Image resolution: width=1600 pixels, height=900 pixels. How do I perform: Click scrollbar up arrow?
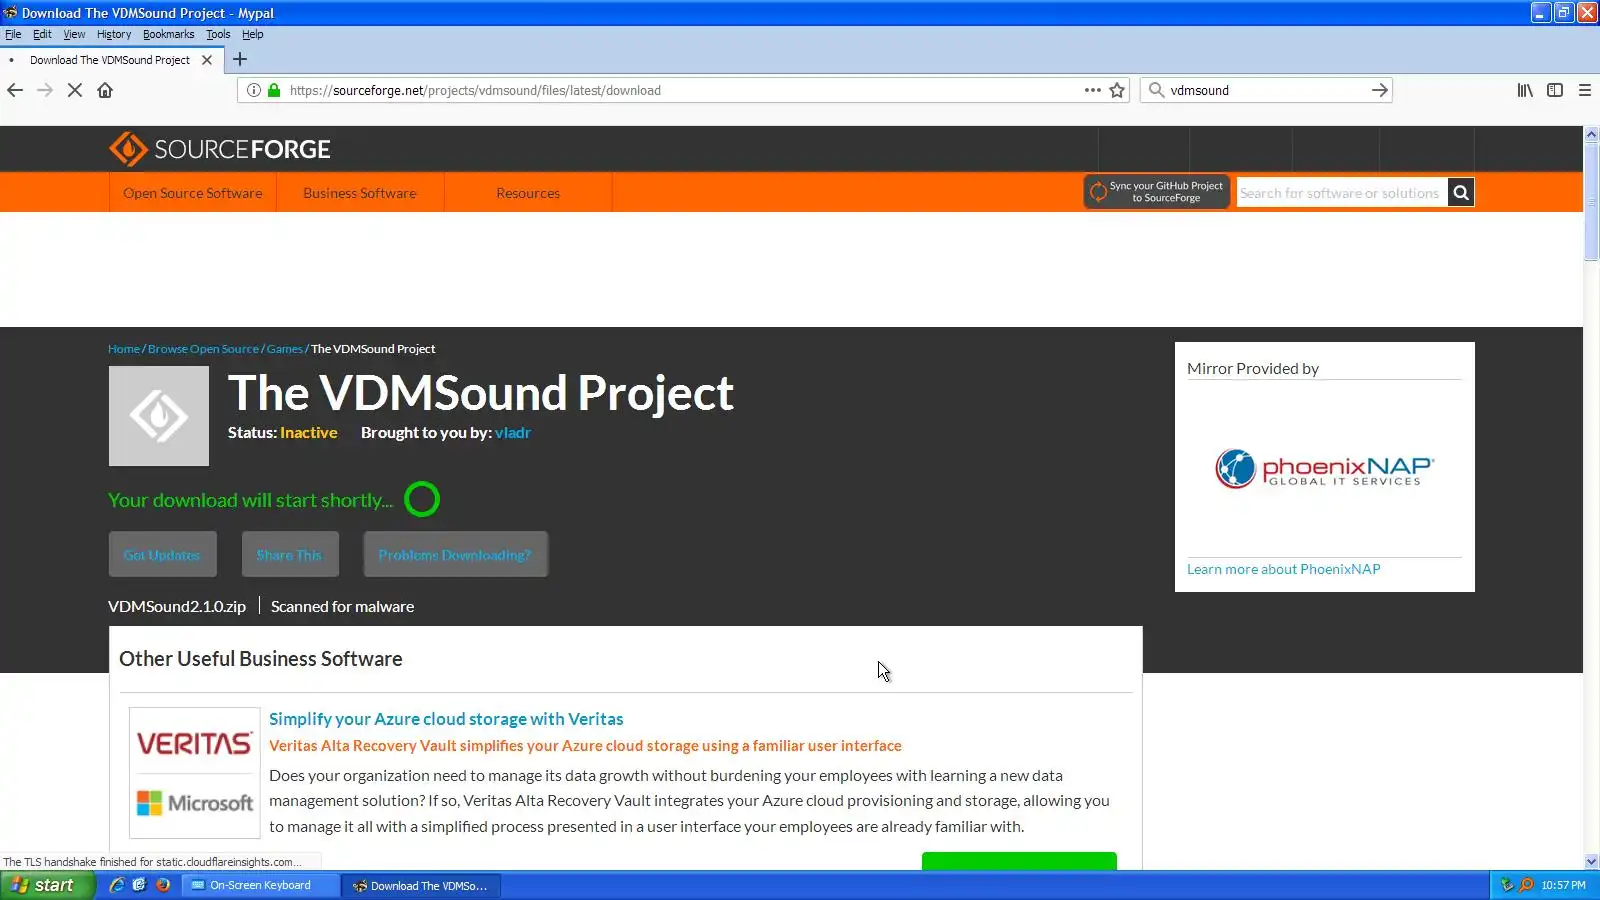click(1591, 134)
